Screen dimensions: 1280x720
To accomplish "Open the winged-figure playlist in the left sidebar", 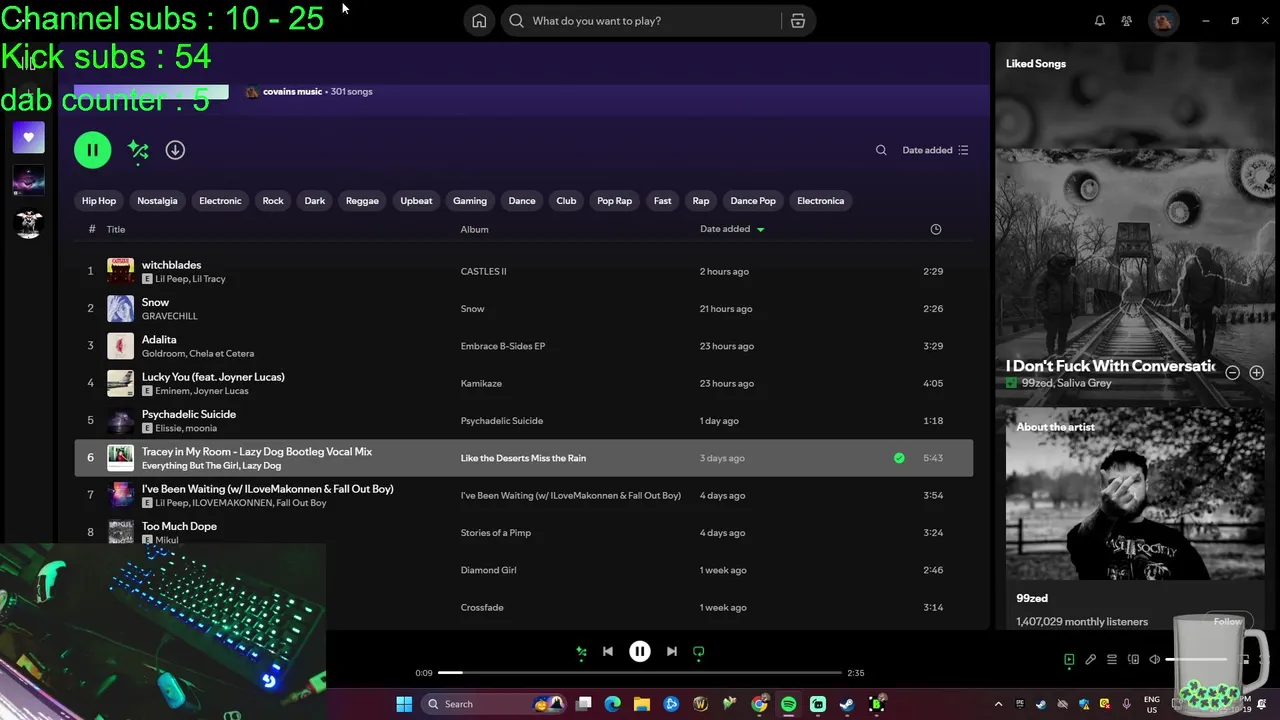I will [28, 223].
